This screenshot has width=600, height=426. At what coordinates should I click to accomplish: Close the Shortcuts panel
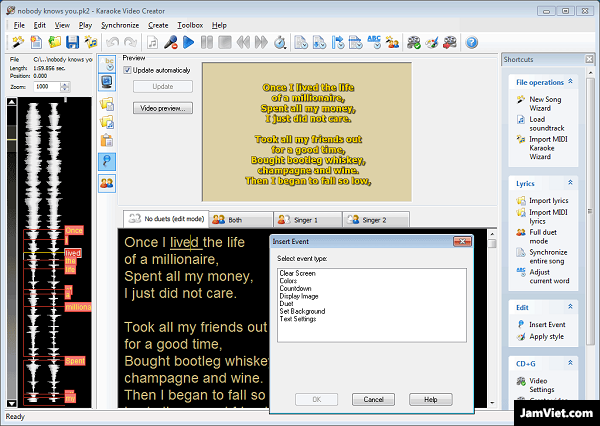coord(589,59)
